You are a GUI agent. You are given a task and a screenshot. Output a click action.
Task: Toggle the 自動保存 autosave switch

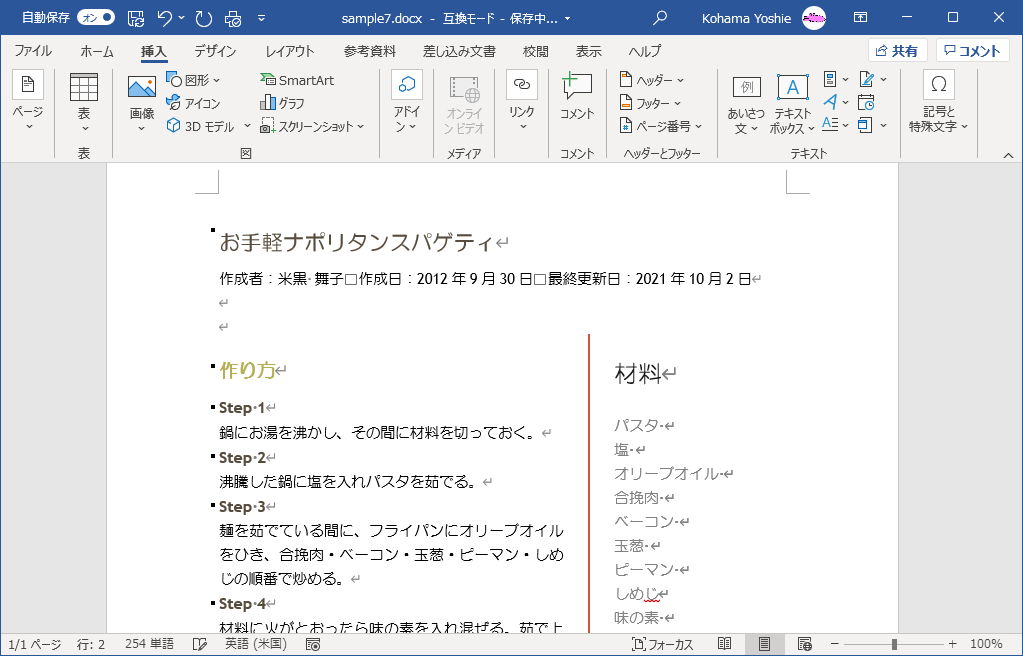click(96, 18)
